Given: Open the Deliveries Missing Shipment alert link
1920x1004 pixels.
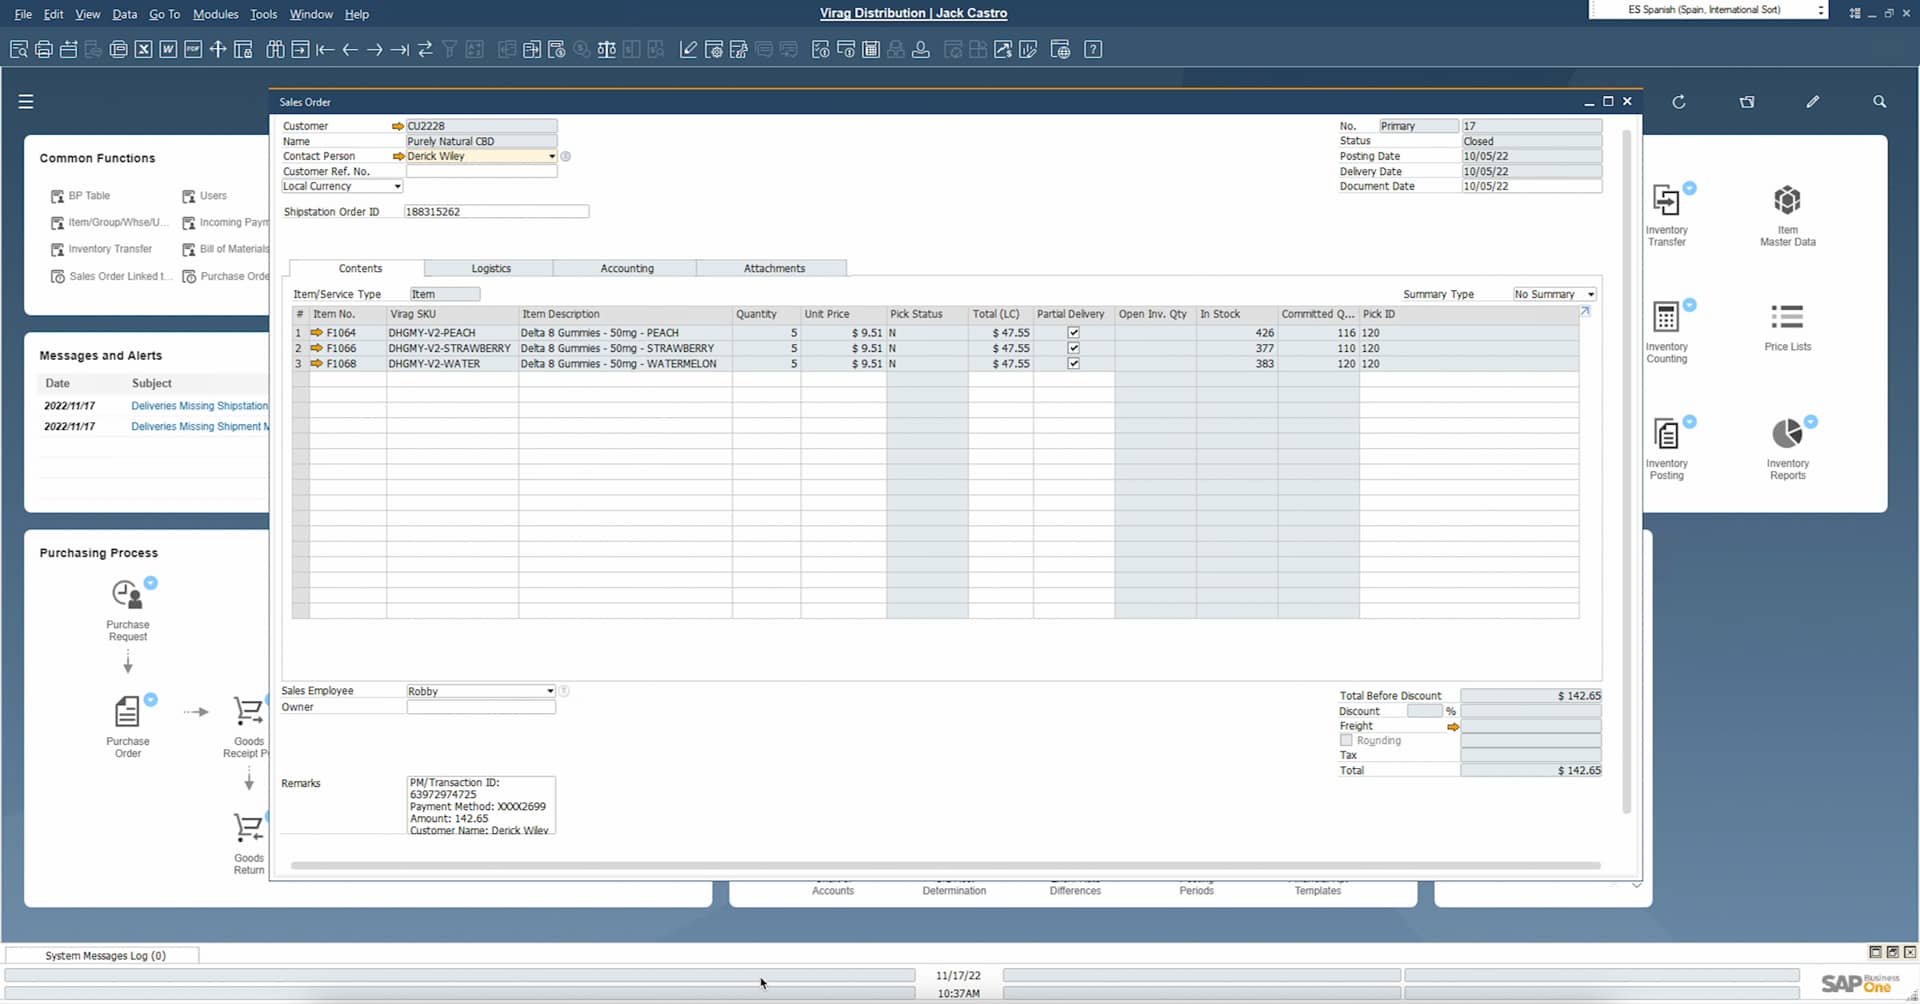Looking at the screenshot, I should (x=198, y=426).
